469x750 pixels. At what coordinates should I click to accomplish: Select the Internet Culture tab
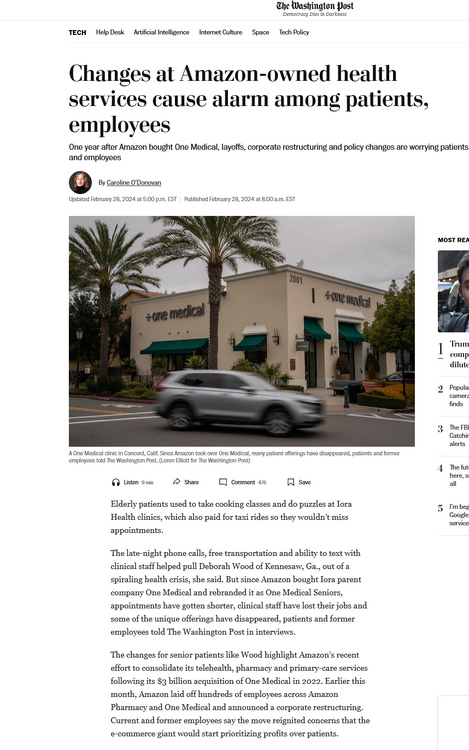click(x=220, y=32)
